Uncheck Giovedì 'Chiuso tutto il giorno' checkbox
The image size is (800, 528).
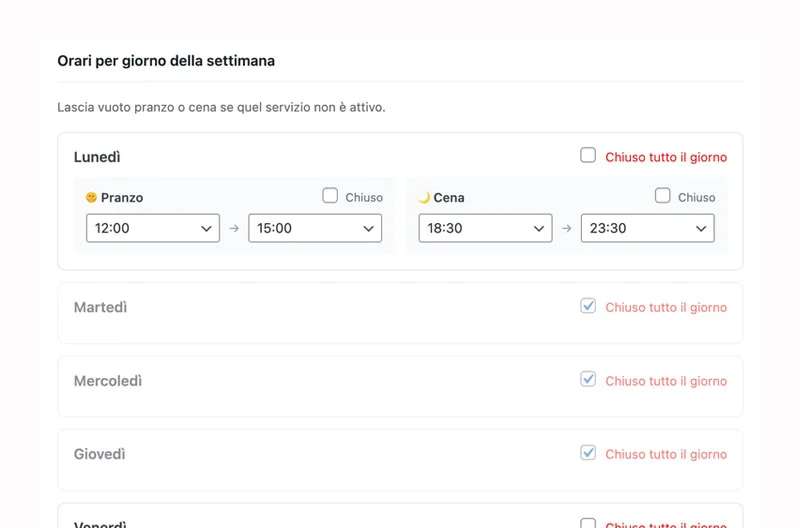coord(588,452)
